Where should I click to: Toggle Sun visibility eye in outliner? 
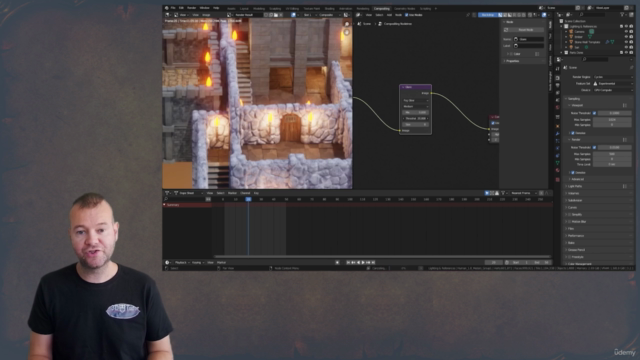626,47
